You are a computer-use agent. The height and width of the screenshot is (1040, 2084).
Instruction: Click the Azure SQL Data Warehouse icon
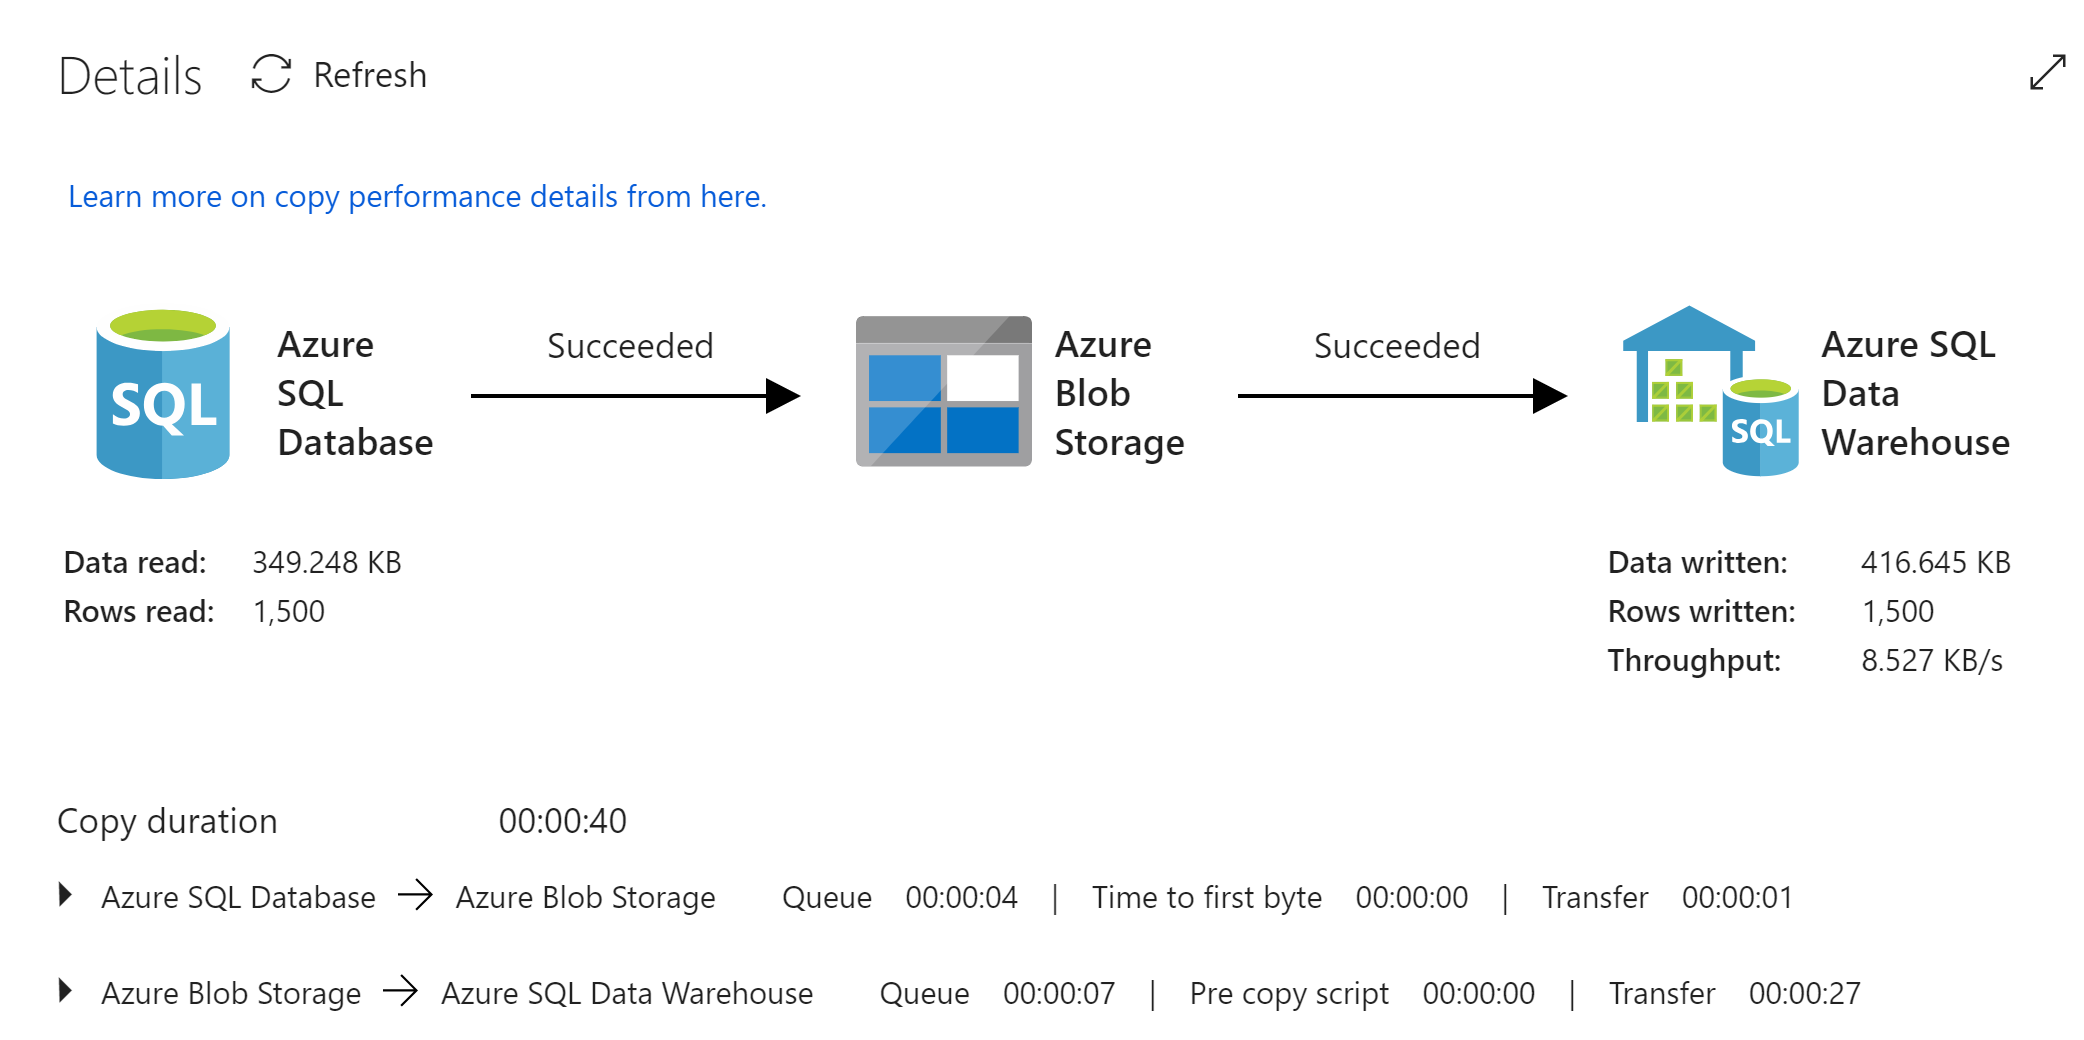pyautogui.click(x=1710, y=392)
